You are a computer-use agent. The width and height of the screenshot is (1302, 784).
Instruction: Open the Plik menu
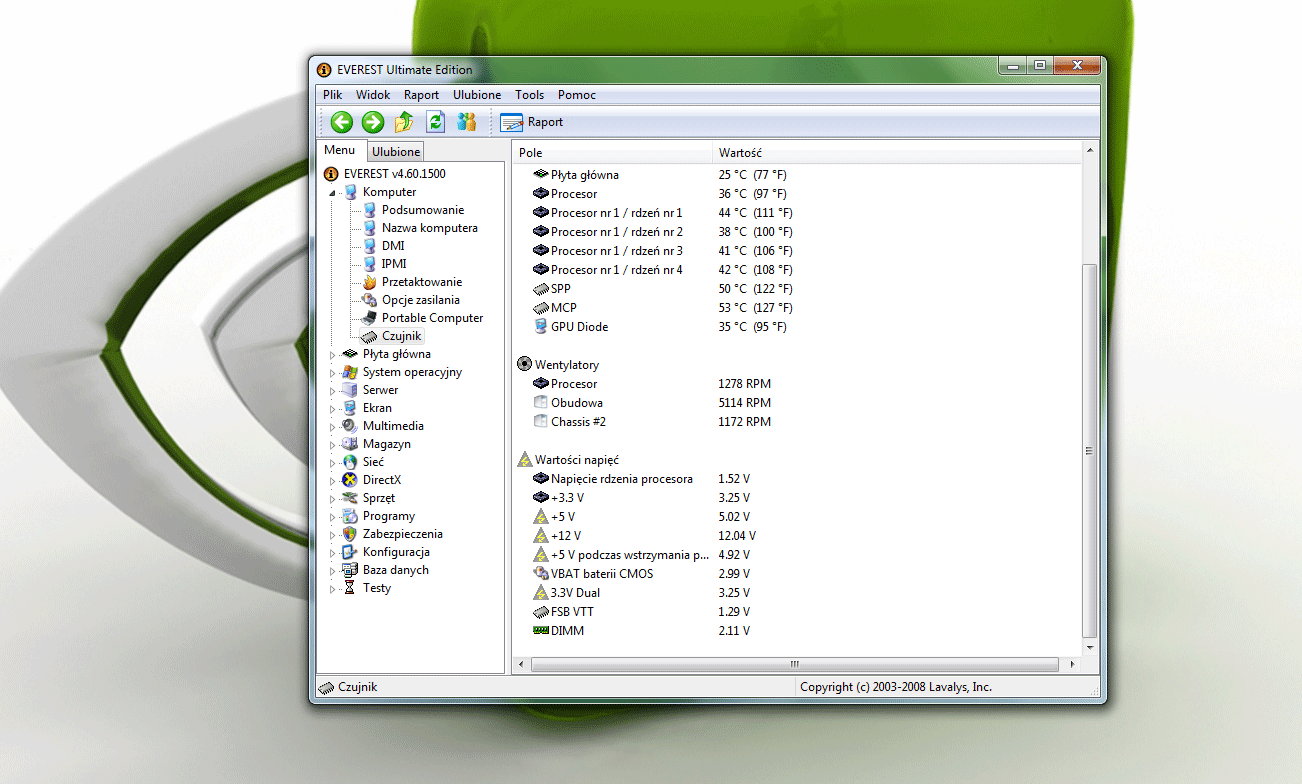pyautogui.click(x=333, y=95)
